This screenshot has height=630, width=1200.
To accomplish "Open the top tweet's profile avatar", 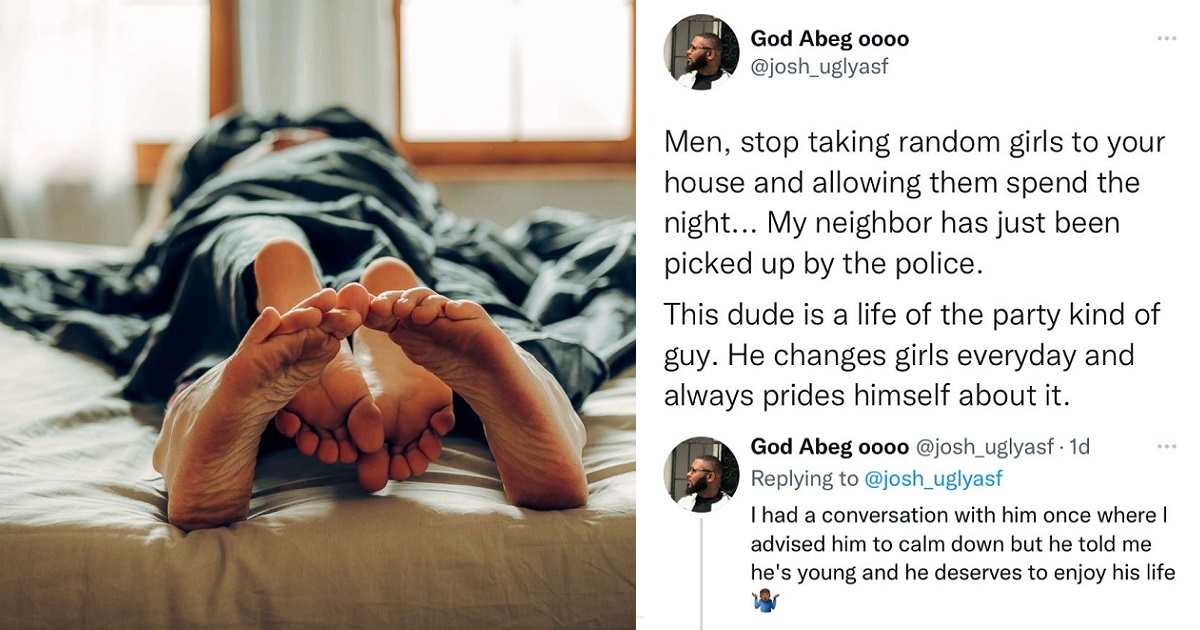I will pos(702,53).
